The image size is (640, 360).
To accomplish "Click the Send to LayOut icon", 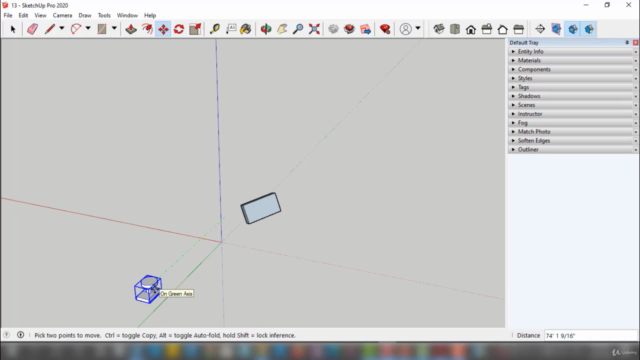I will point(365,29).
